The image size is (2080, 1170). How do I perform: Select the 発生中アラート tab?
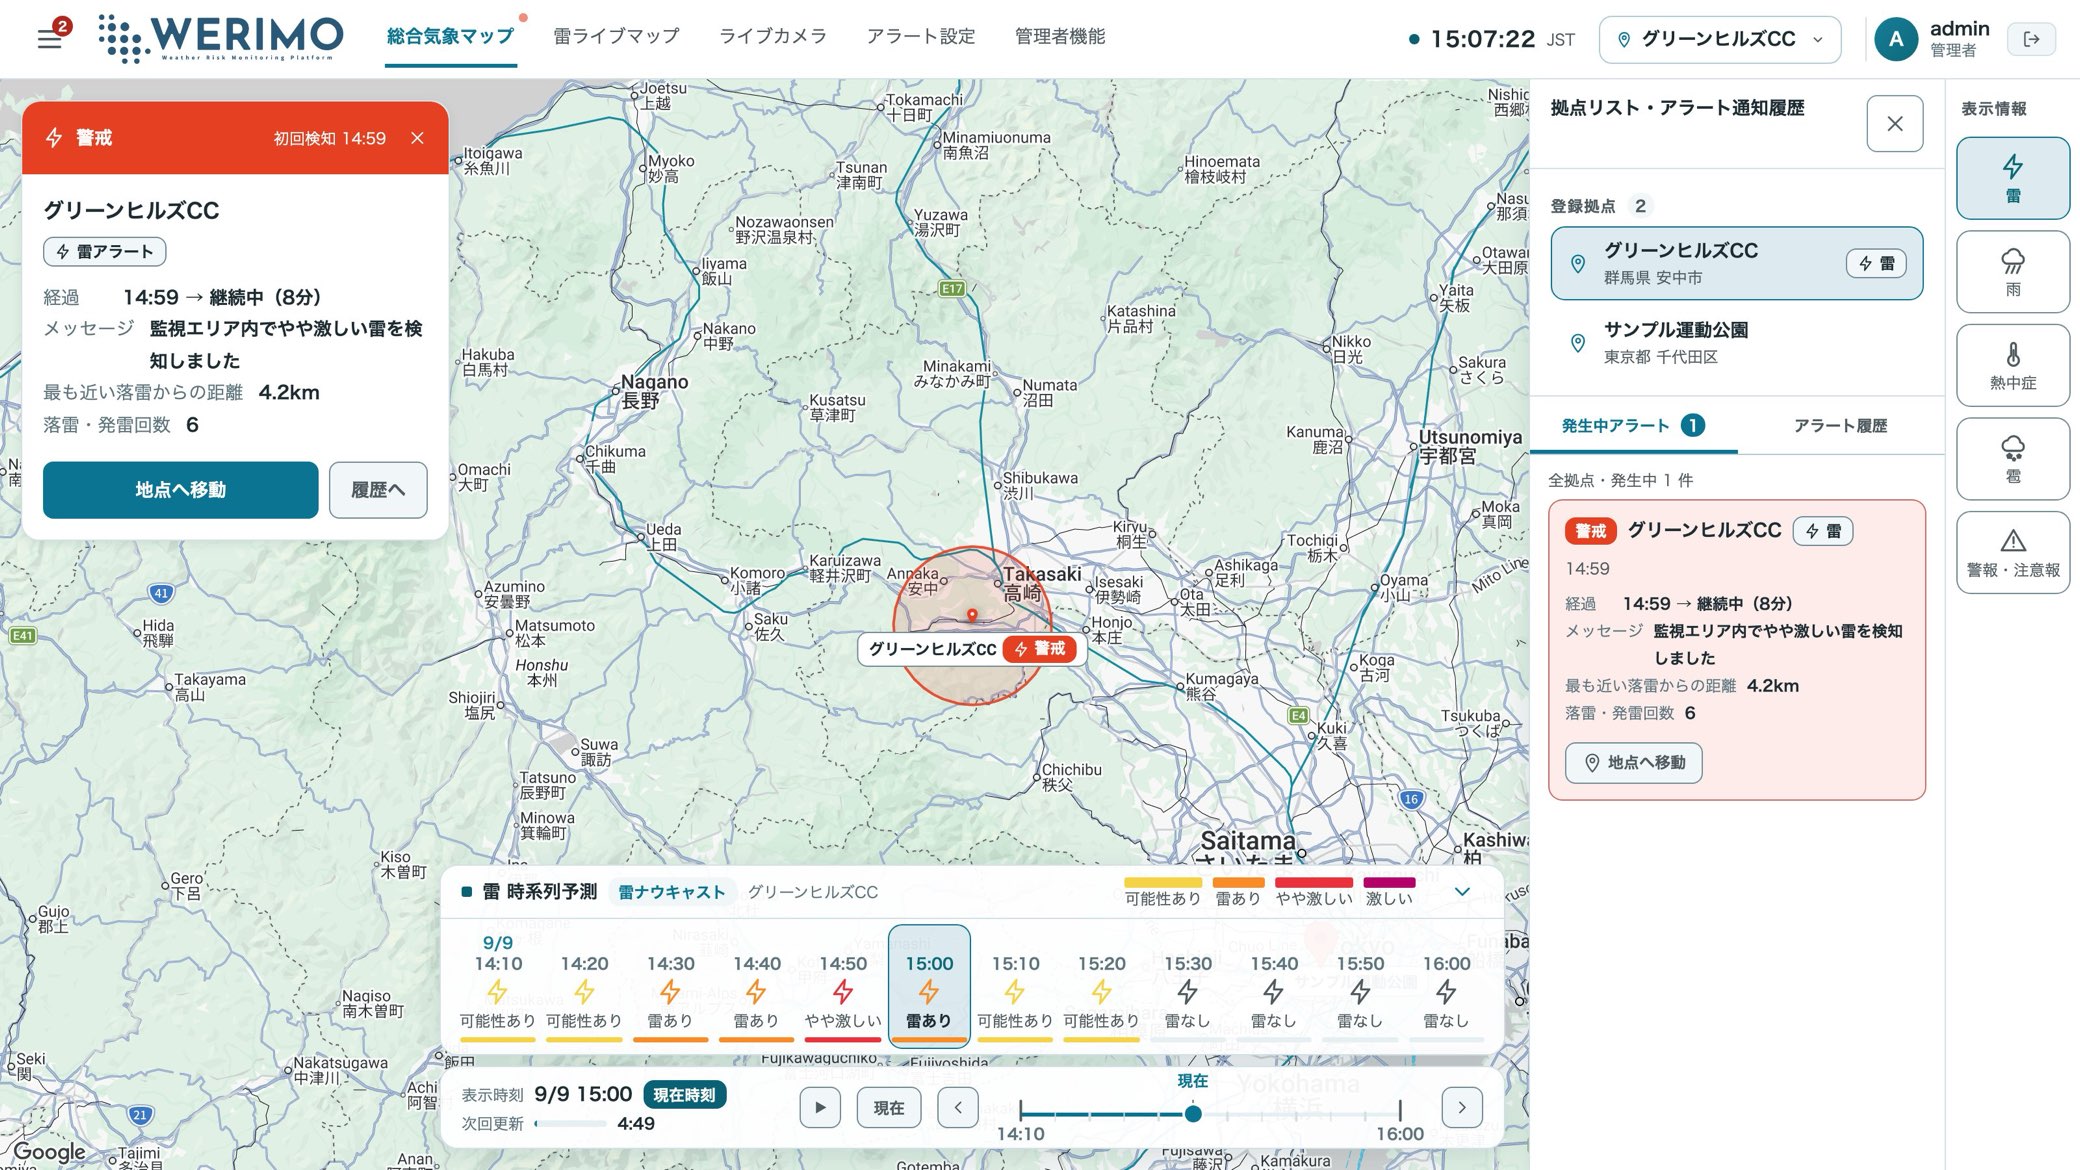click(x=1632, y=426)
